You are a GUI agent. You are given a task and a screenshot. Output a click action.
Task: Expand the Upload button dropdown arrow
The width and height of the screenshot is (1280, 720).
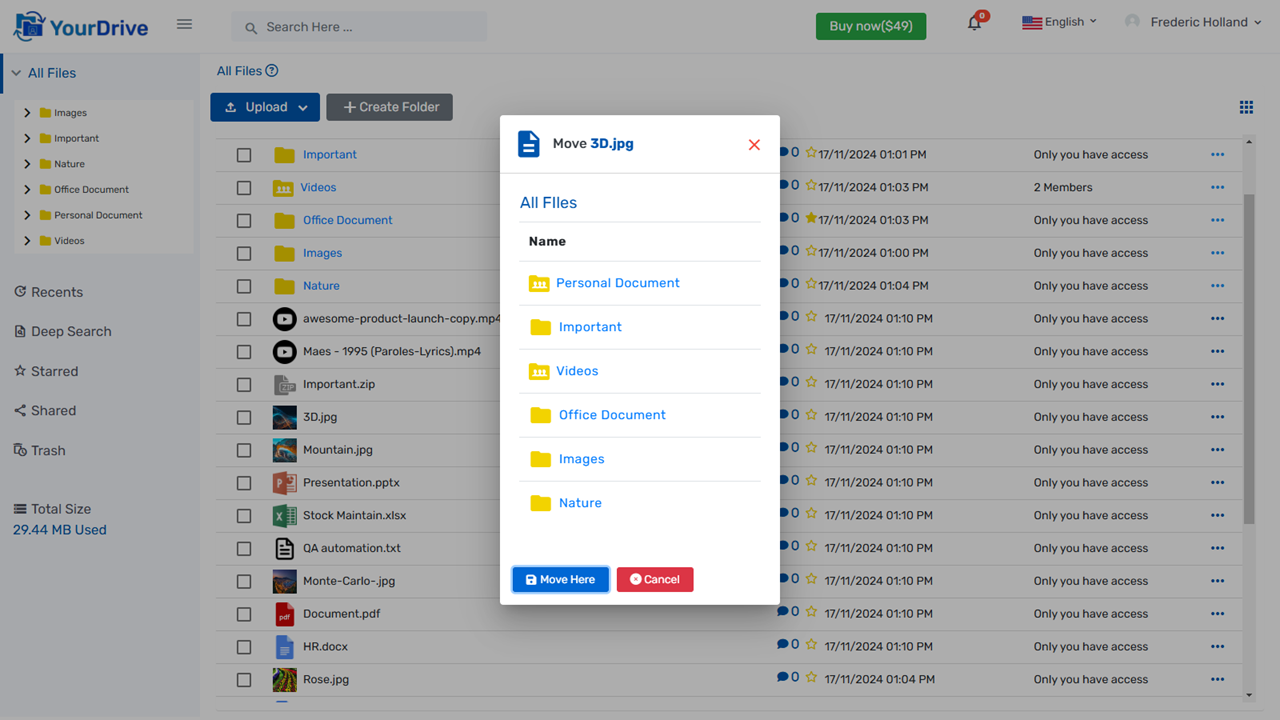pyautogui.click(x=300, y=107)
